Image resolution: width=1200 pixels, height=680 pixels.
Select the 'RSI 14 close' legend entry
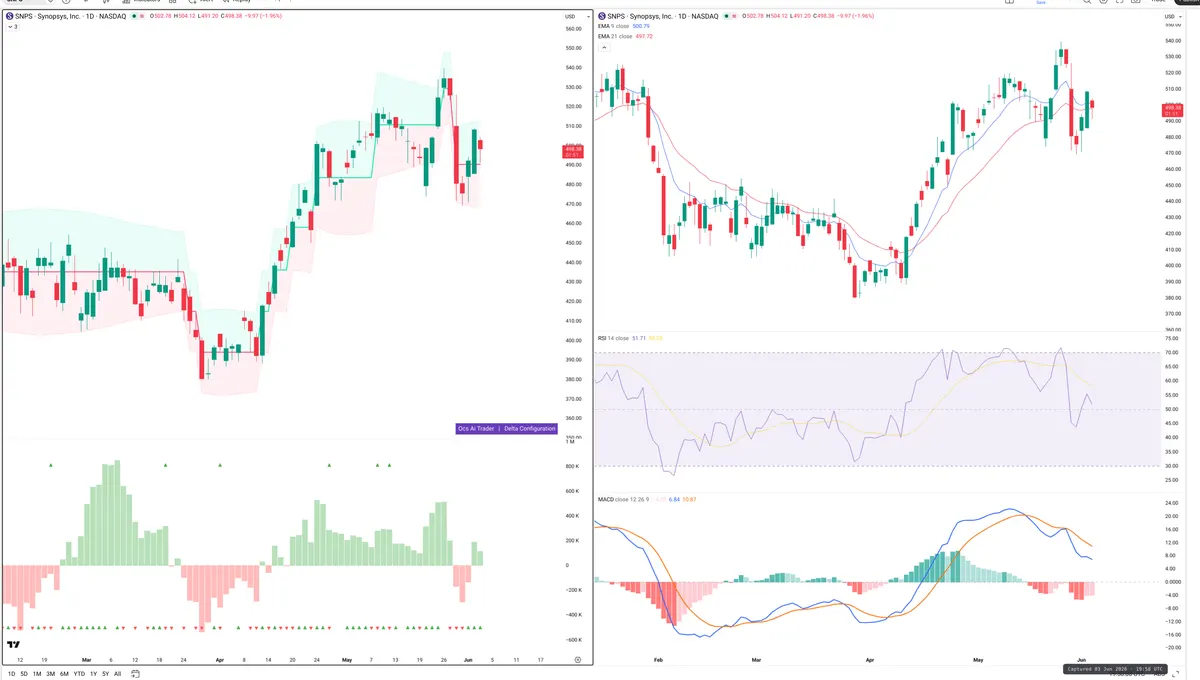613,338
